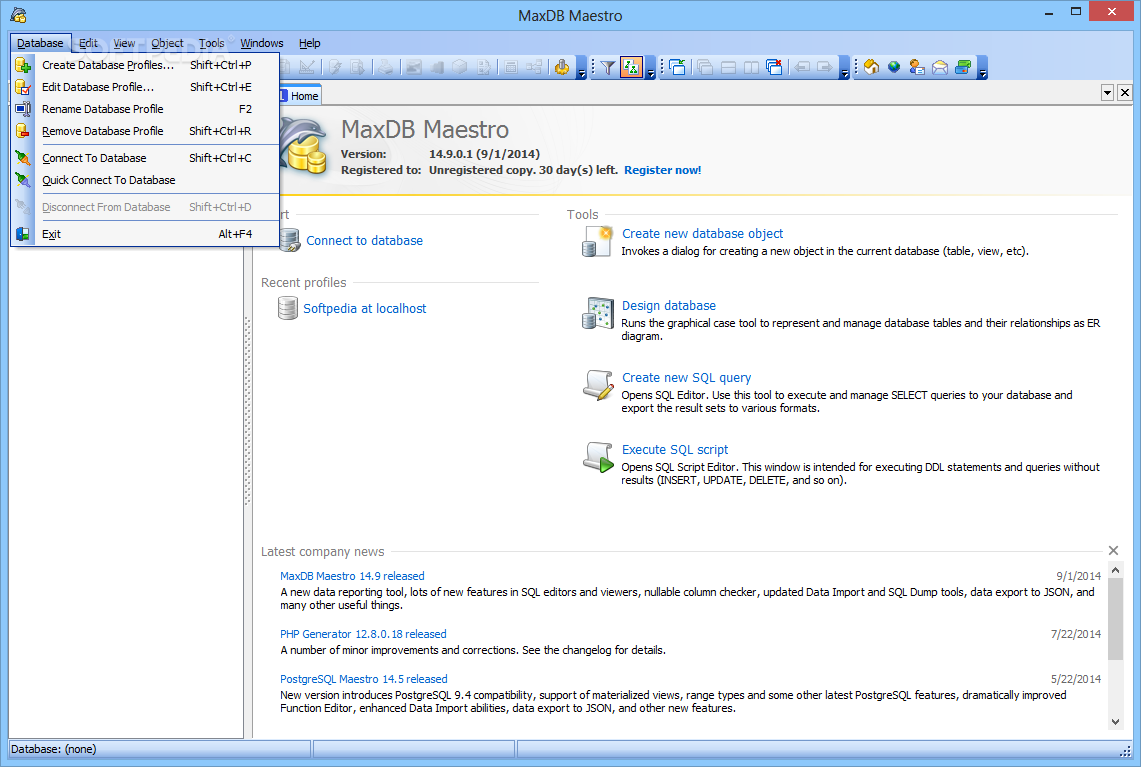Open the tab list dropdown arrow

coord(1108,92)
